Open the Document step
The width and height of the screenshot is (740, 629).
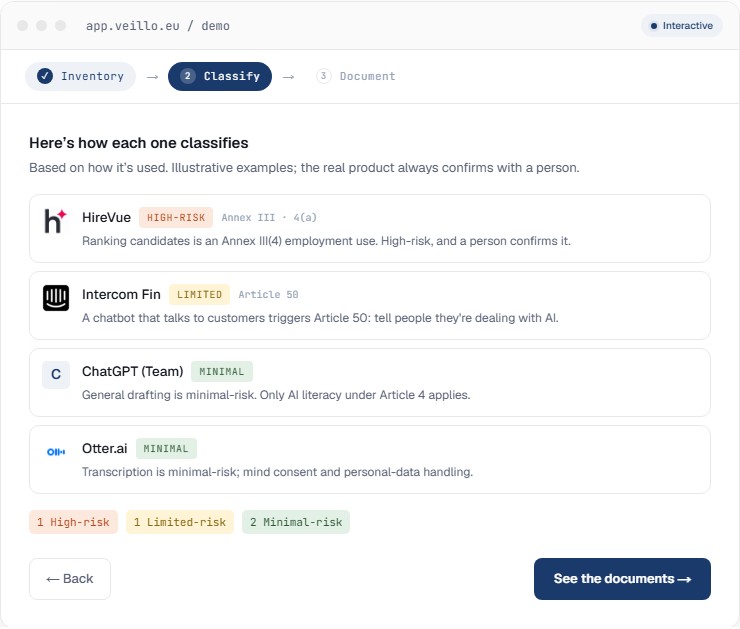[356, 76]
